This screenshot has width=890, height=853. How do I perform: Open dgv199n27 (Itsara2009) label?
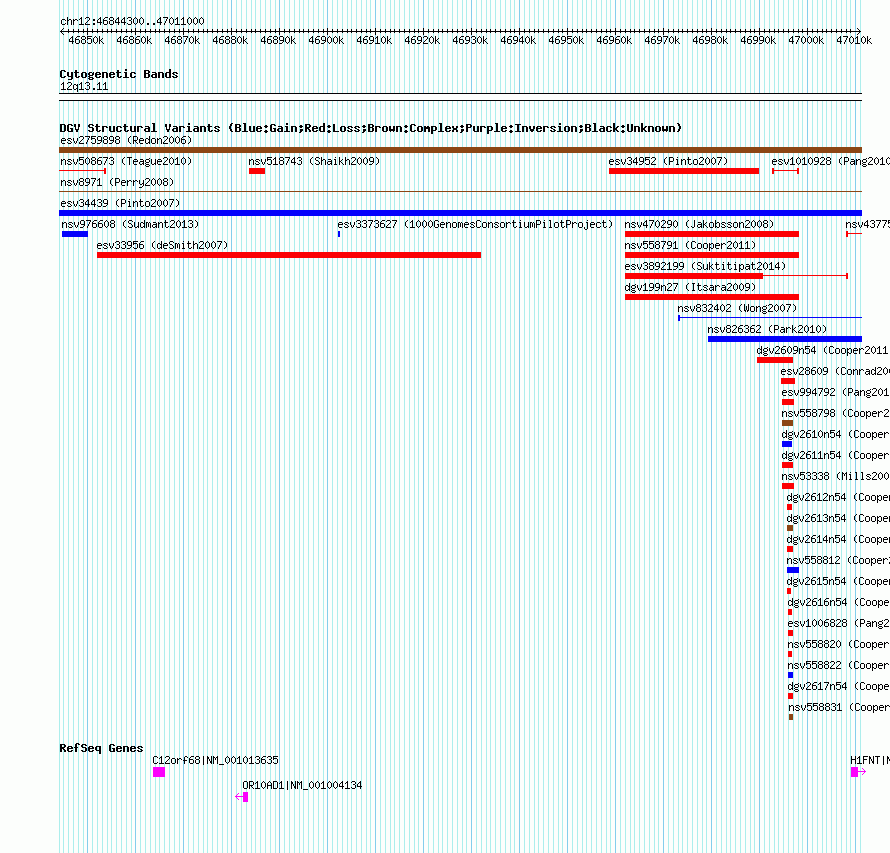pos(690,287)
